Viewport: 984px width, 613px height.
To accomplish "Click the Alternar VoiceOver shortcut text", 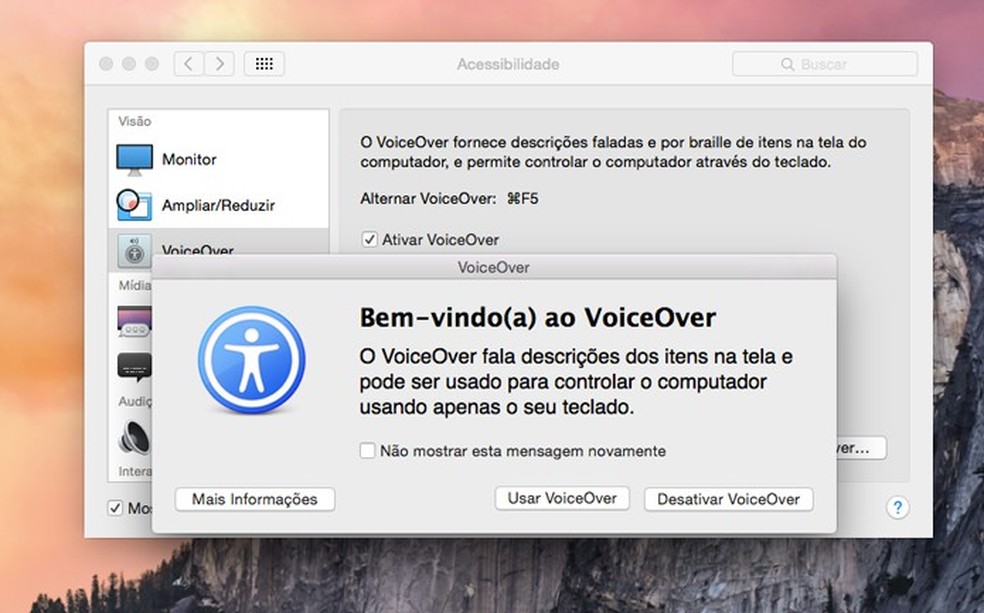I will coord(449,199).
